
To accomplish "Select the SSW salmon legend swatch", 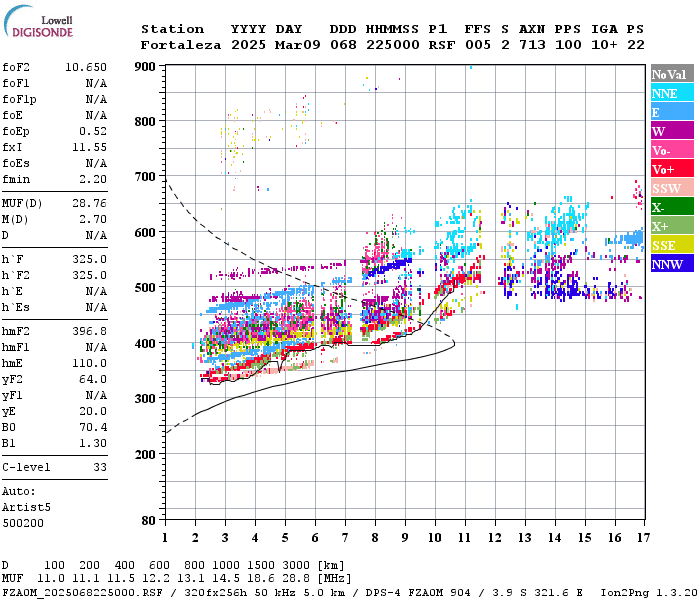I will pyautogui.click(x=672, y=188).
